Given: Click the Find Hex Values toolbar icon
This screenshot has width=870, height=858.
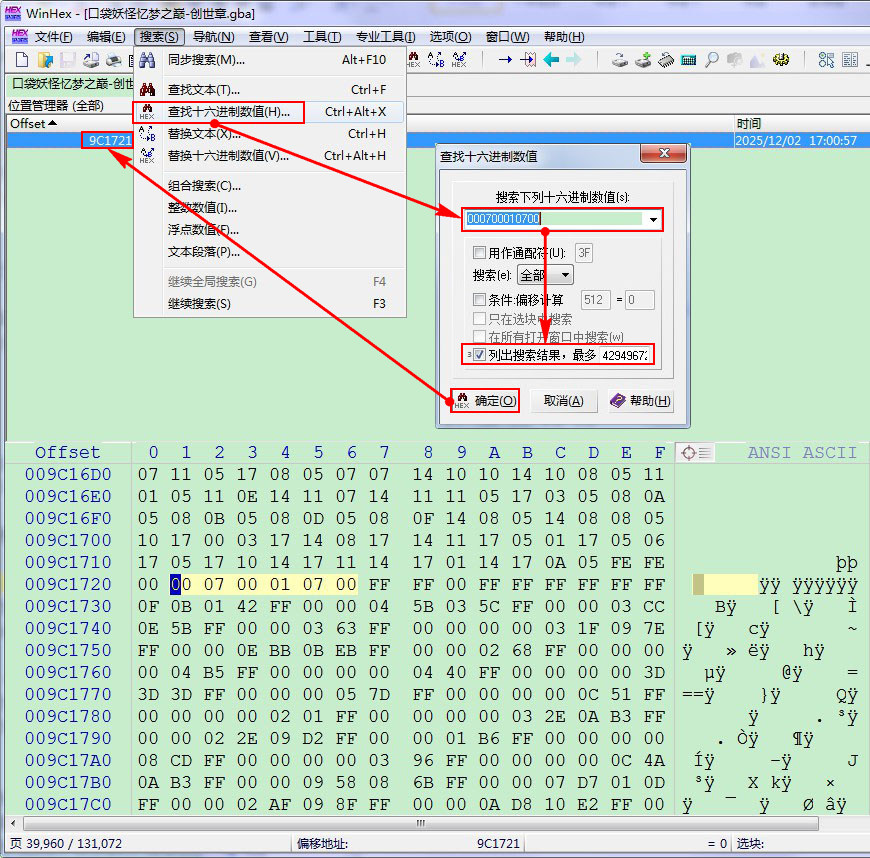Looking at the screenshot, I should [x=414, y=59].
